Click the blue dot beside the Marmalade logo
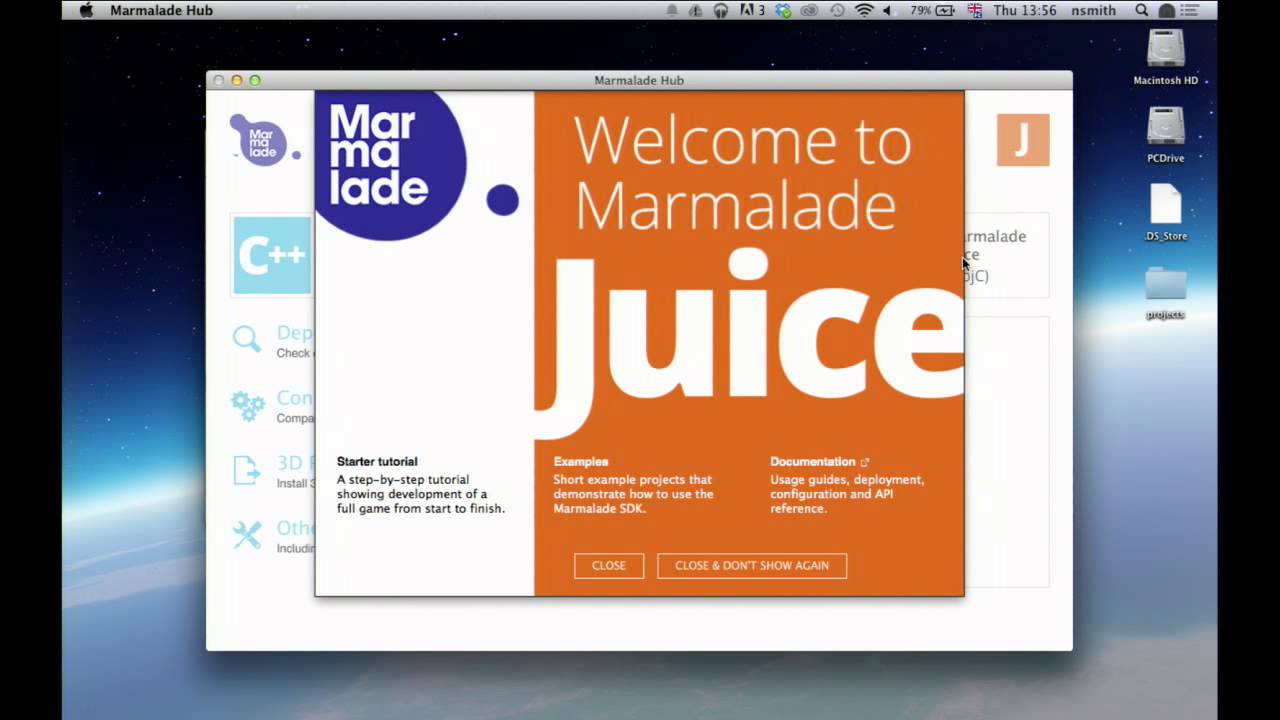 pyautogui.click(x=503, y=200)
